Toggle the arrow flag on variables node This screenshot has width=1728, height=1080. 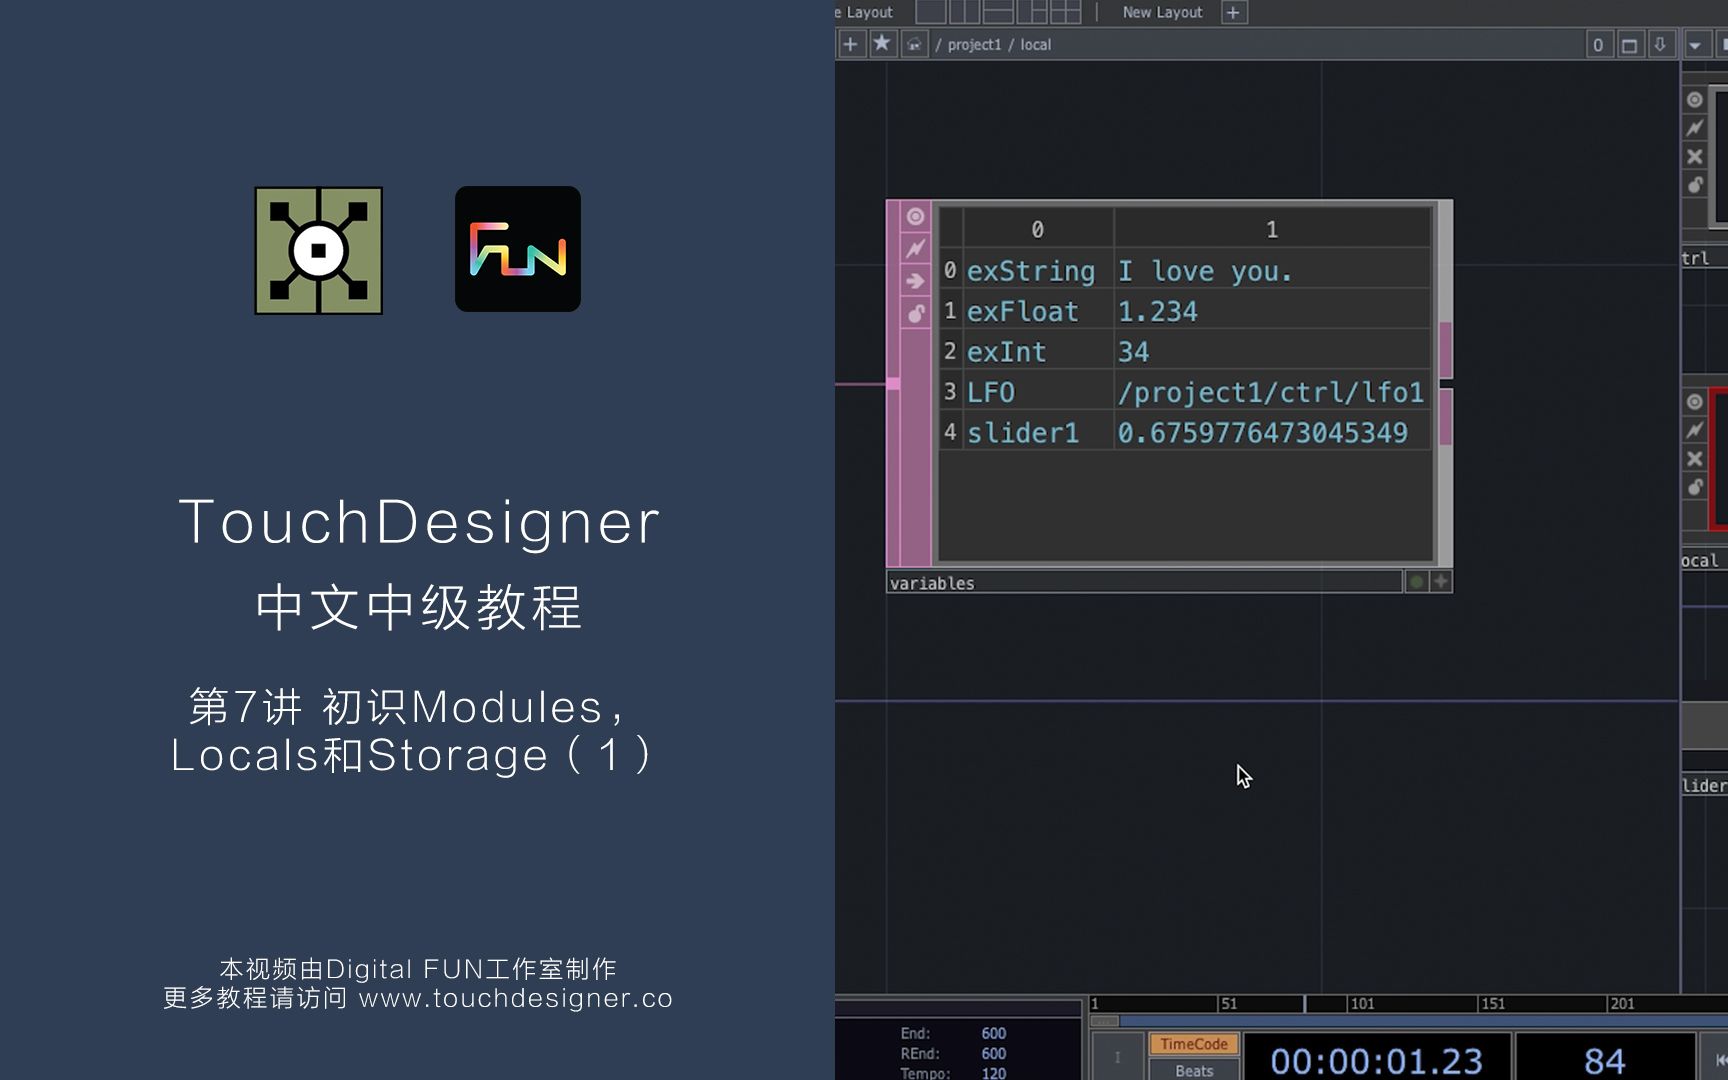pos(915,281)
